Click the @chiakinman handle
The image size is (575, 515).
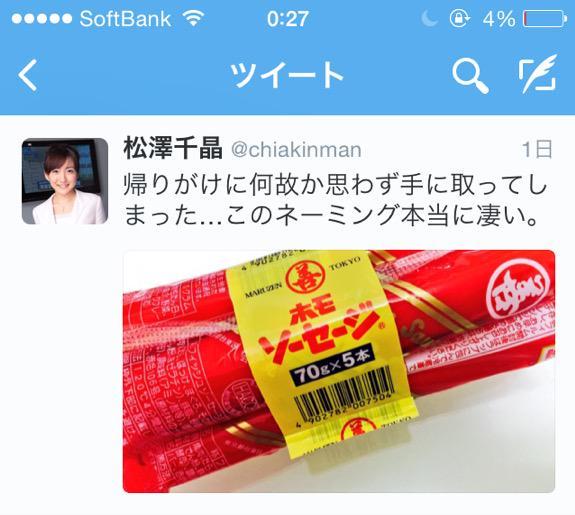click(296, 150)
